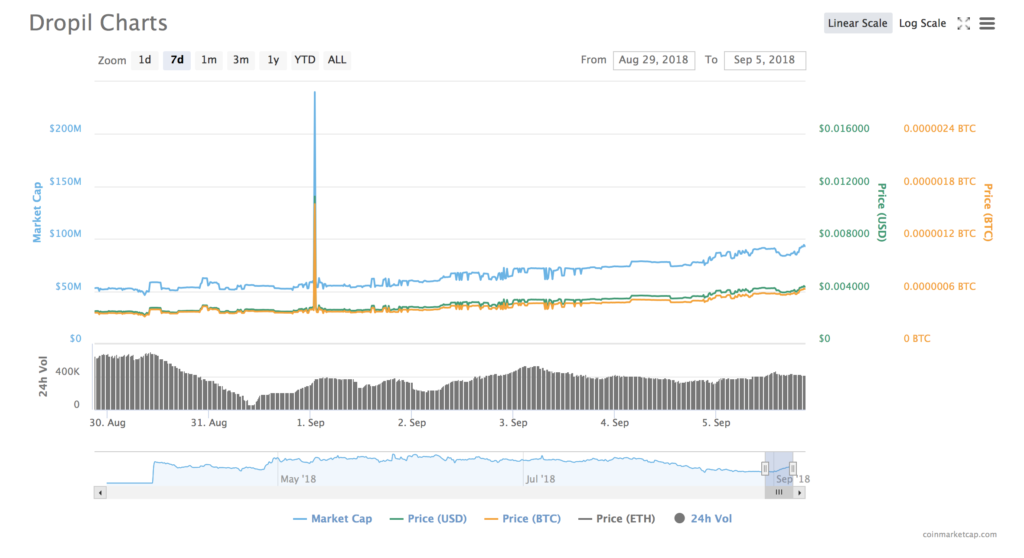Viewport: 1024px width, 558px height.
Task: Click the navigator scroll right arrow
Action: [x=799, y=492]
